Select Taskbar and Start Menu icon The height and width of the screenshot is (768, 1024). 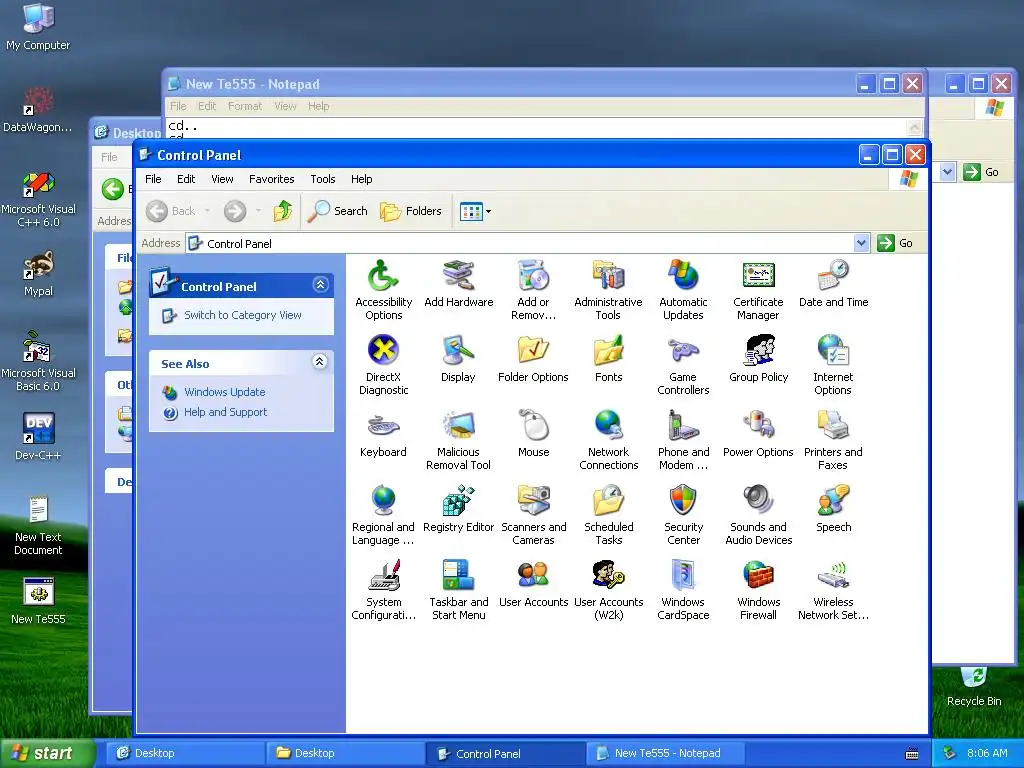[458, 590]
